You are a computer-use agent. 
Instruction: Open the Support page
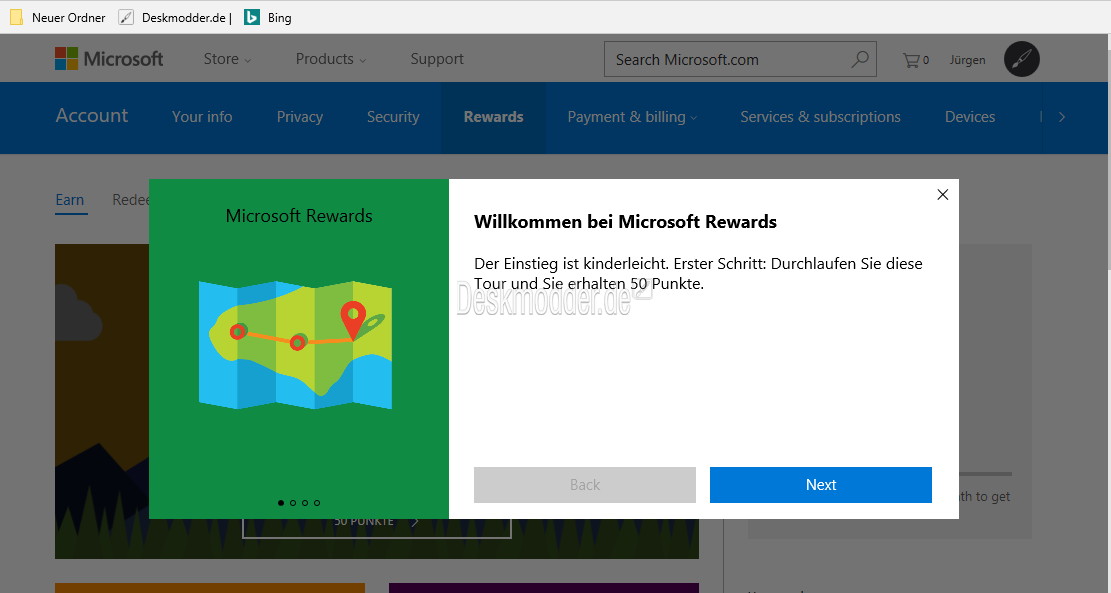[437, 60]
